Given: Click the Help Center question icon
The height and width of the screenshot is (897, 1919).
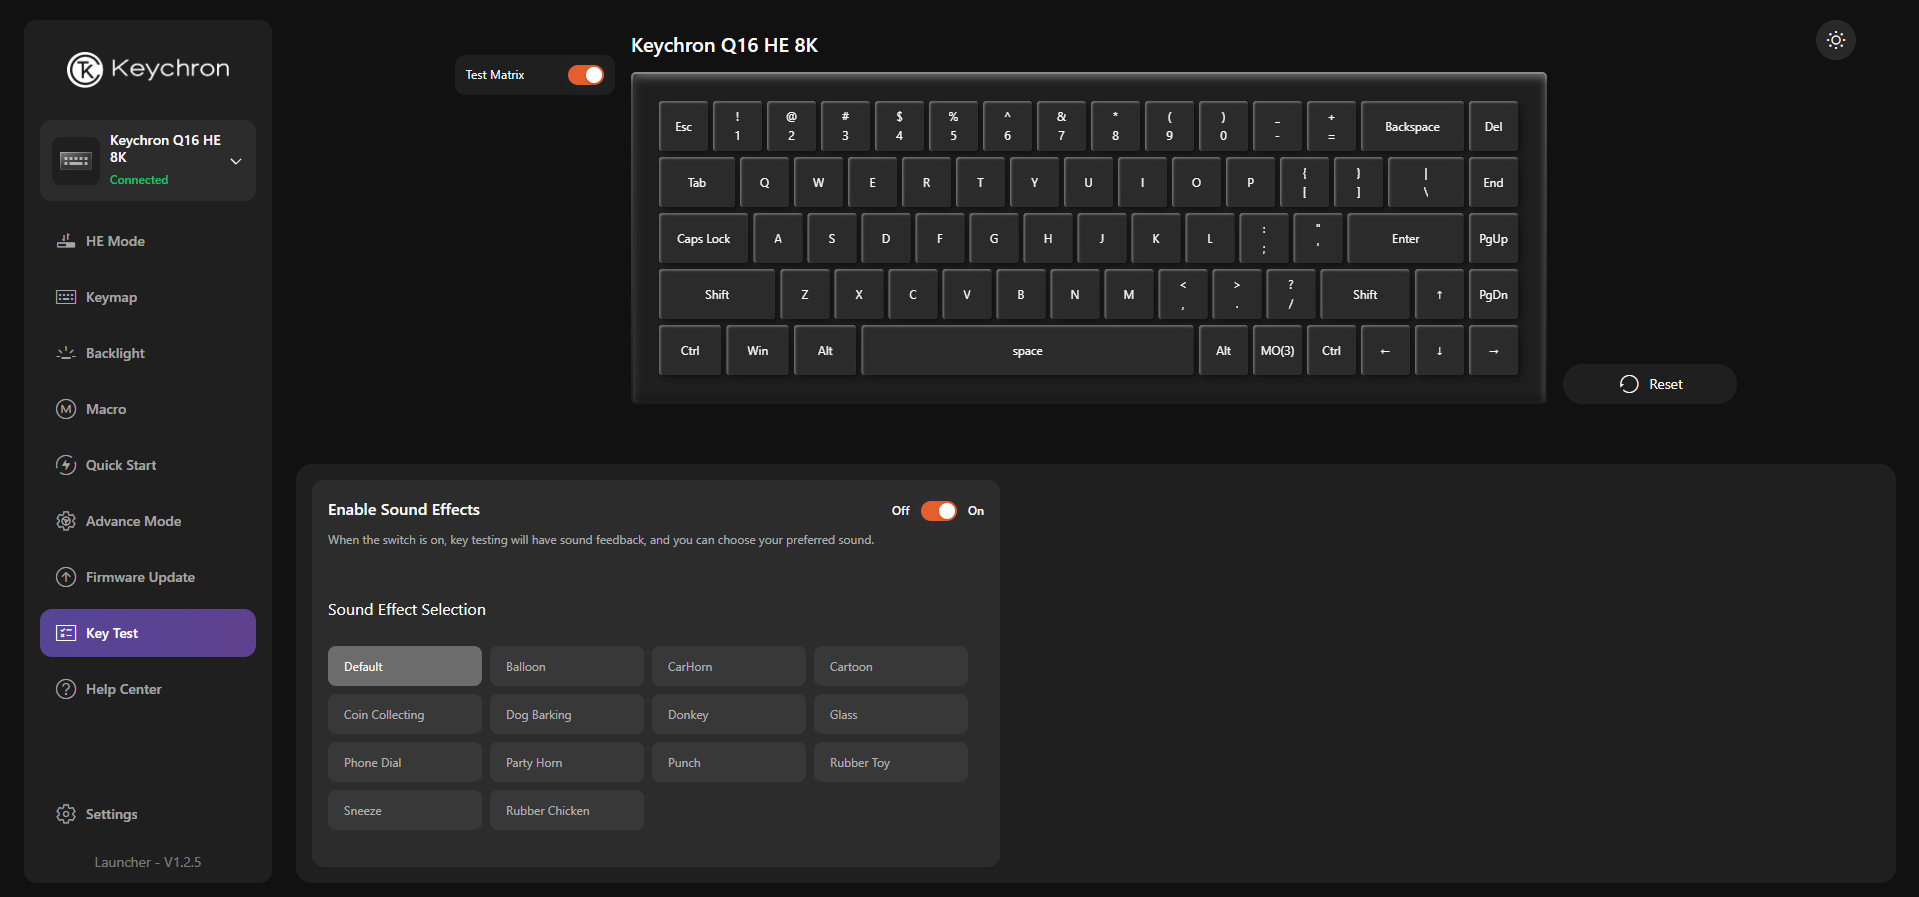Looking at the screenshot, I should (66, 689).
